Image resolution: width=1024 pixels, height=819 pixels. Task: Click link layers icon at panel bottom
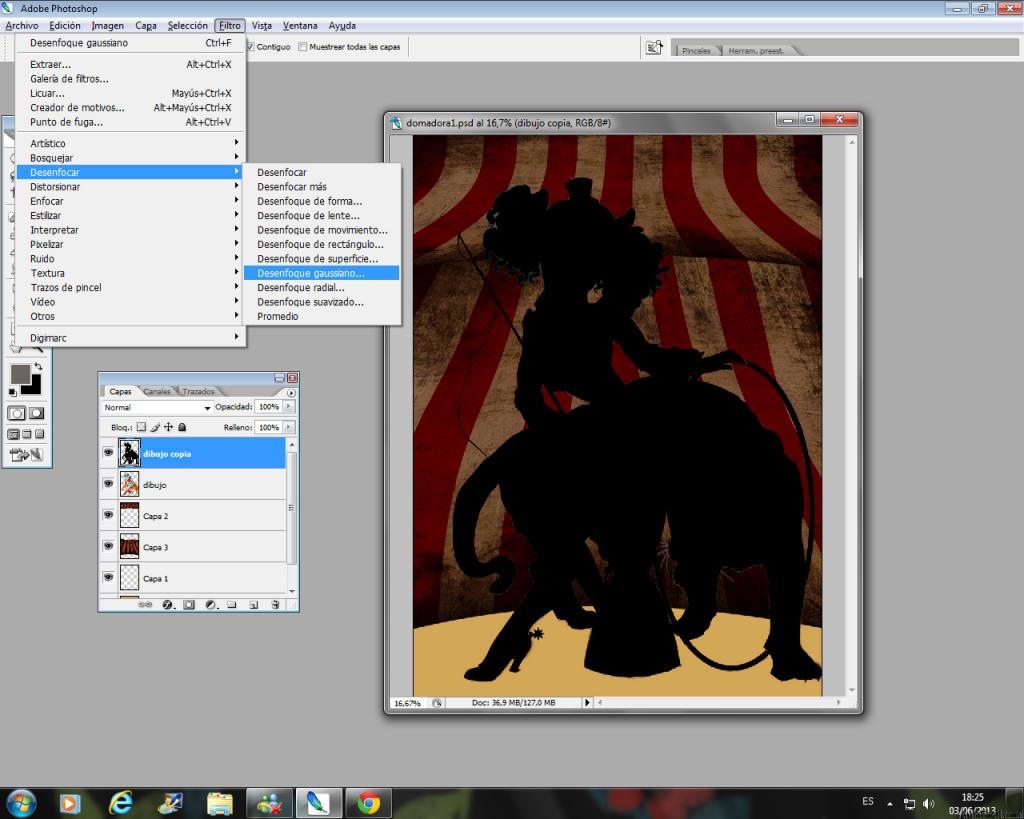(146, 605)
